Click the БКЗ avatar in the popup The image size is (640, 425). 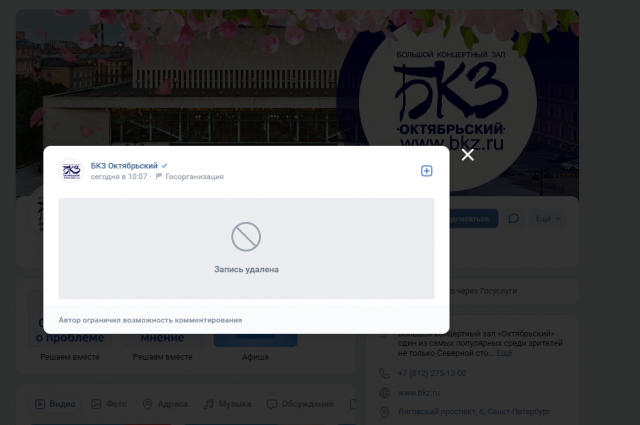(x=71, y=170)
